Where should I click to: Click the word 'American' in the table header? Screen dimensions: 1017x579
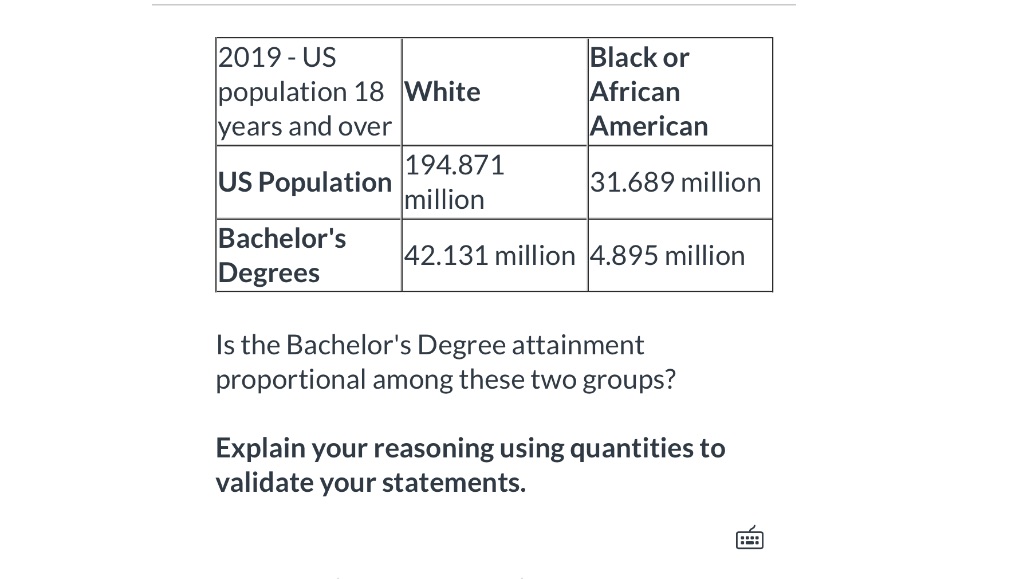click(x=649, y=126)
